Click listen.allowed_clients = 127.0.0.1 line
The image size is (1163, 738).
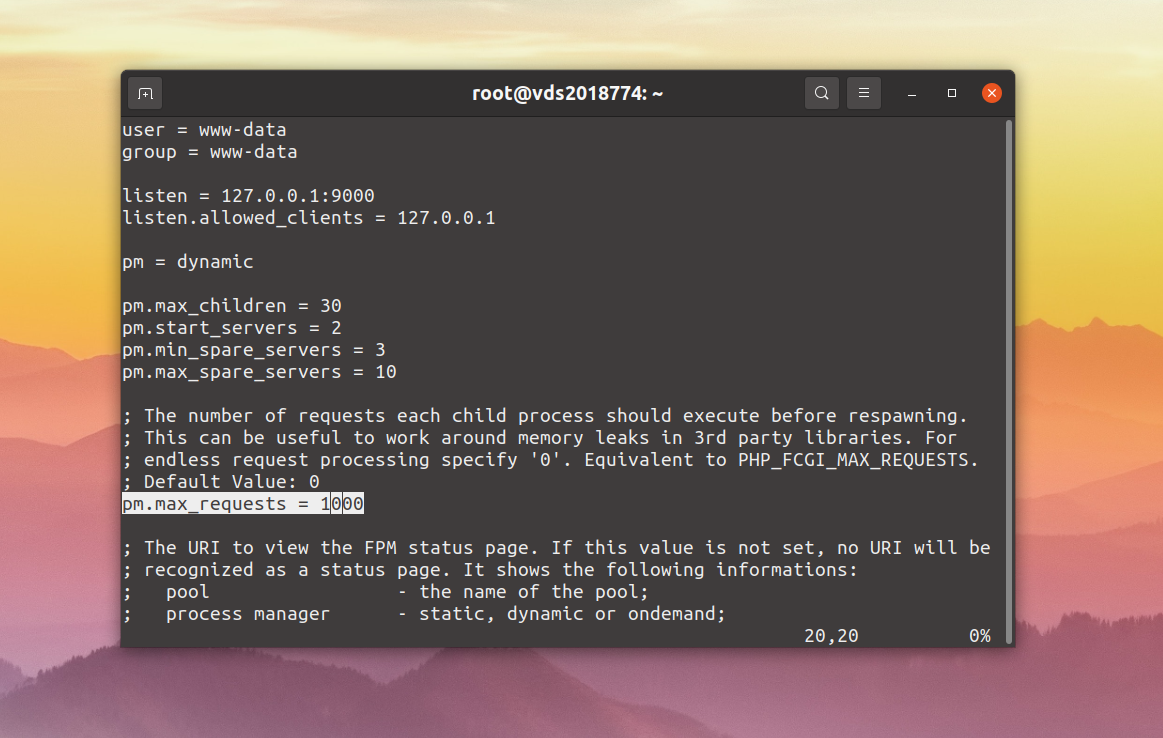309,218
